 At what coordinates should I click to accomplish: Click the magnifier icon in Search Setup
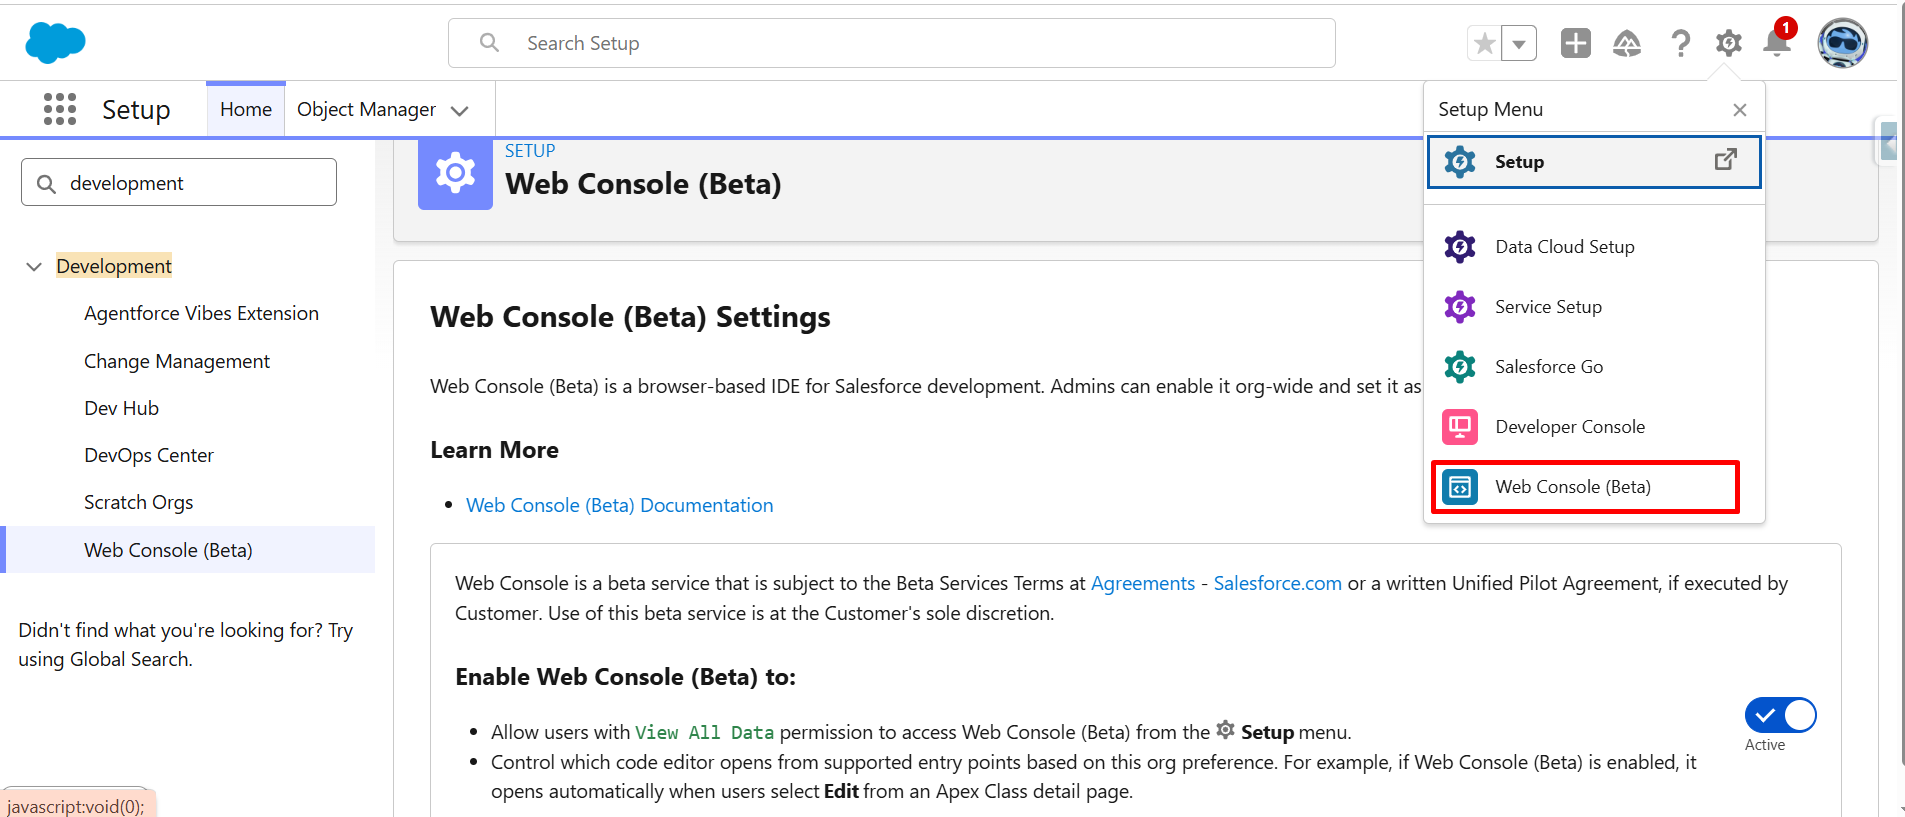(489, 43)
